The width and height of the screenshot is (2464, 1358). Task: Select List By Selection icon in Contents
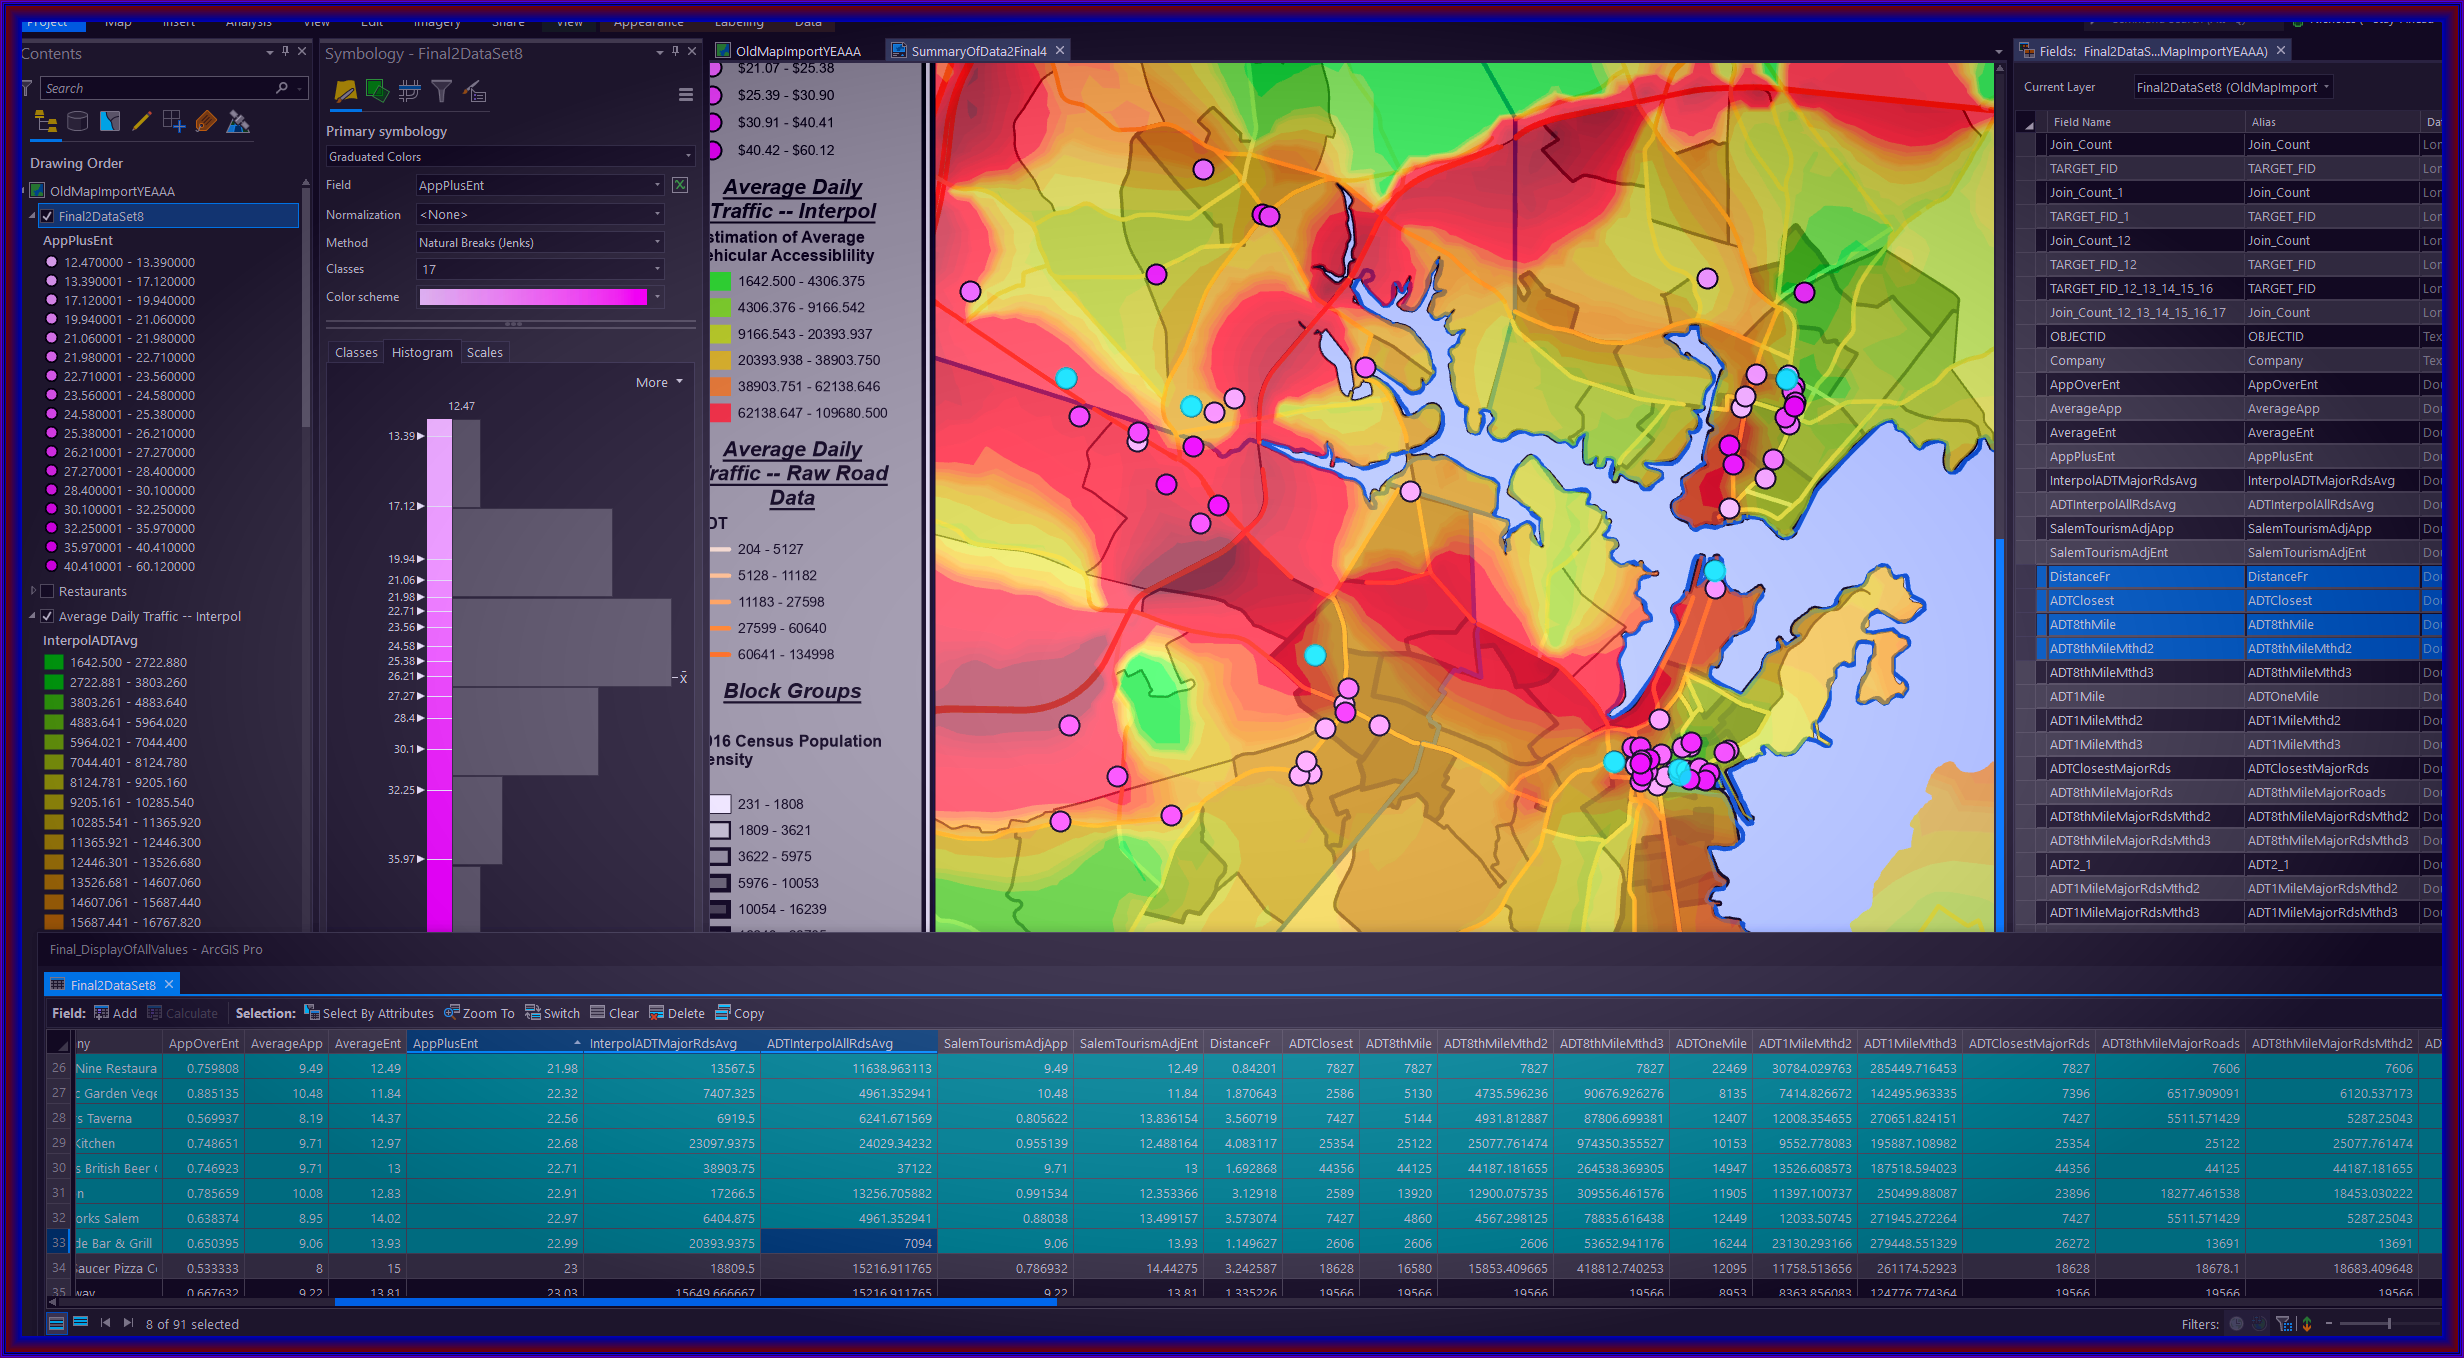[110, 122]
